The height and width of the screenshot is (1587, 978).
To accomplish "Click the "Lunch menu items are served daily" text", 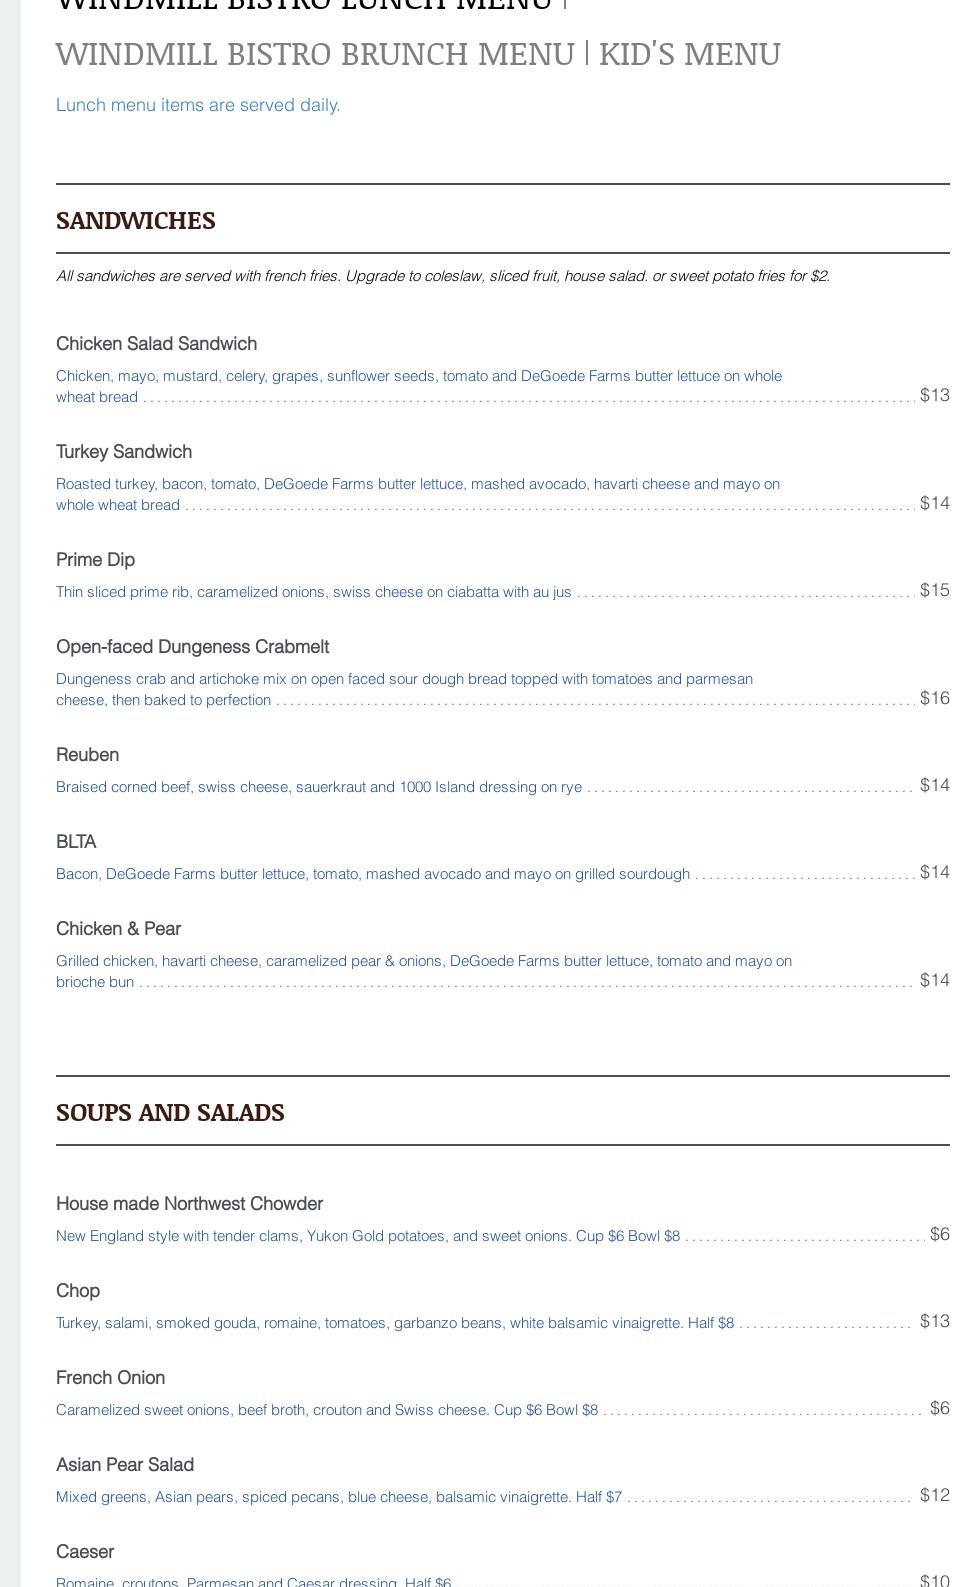I will (x=198, y=105).
